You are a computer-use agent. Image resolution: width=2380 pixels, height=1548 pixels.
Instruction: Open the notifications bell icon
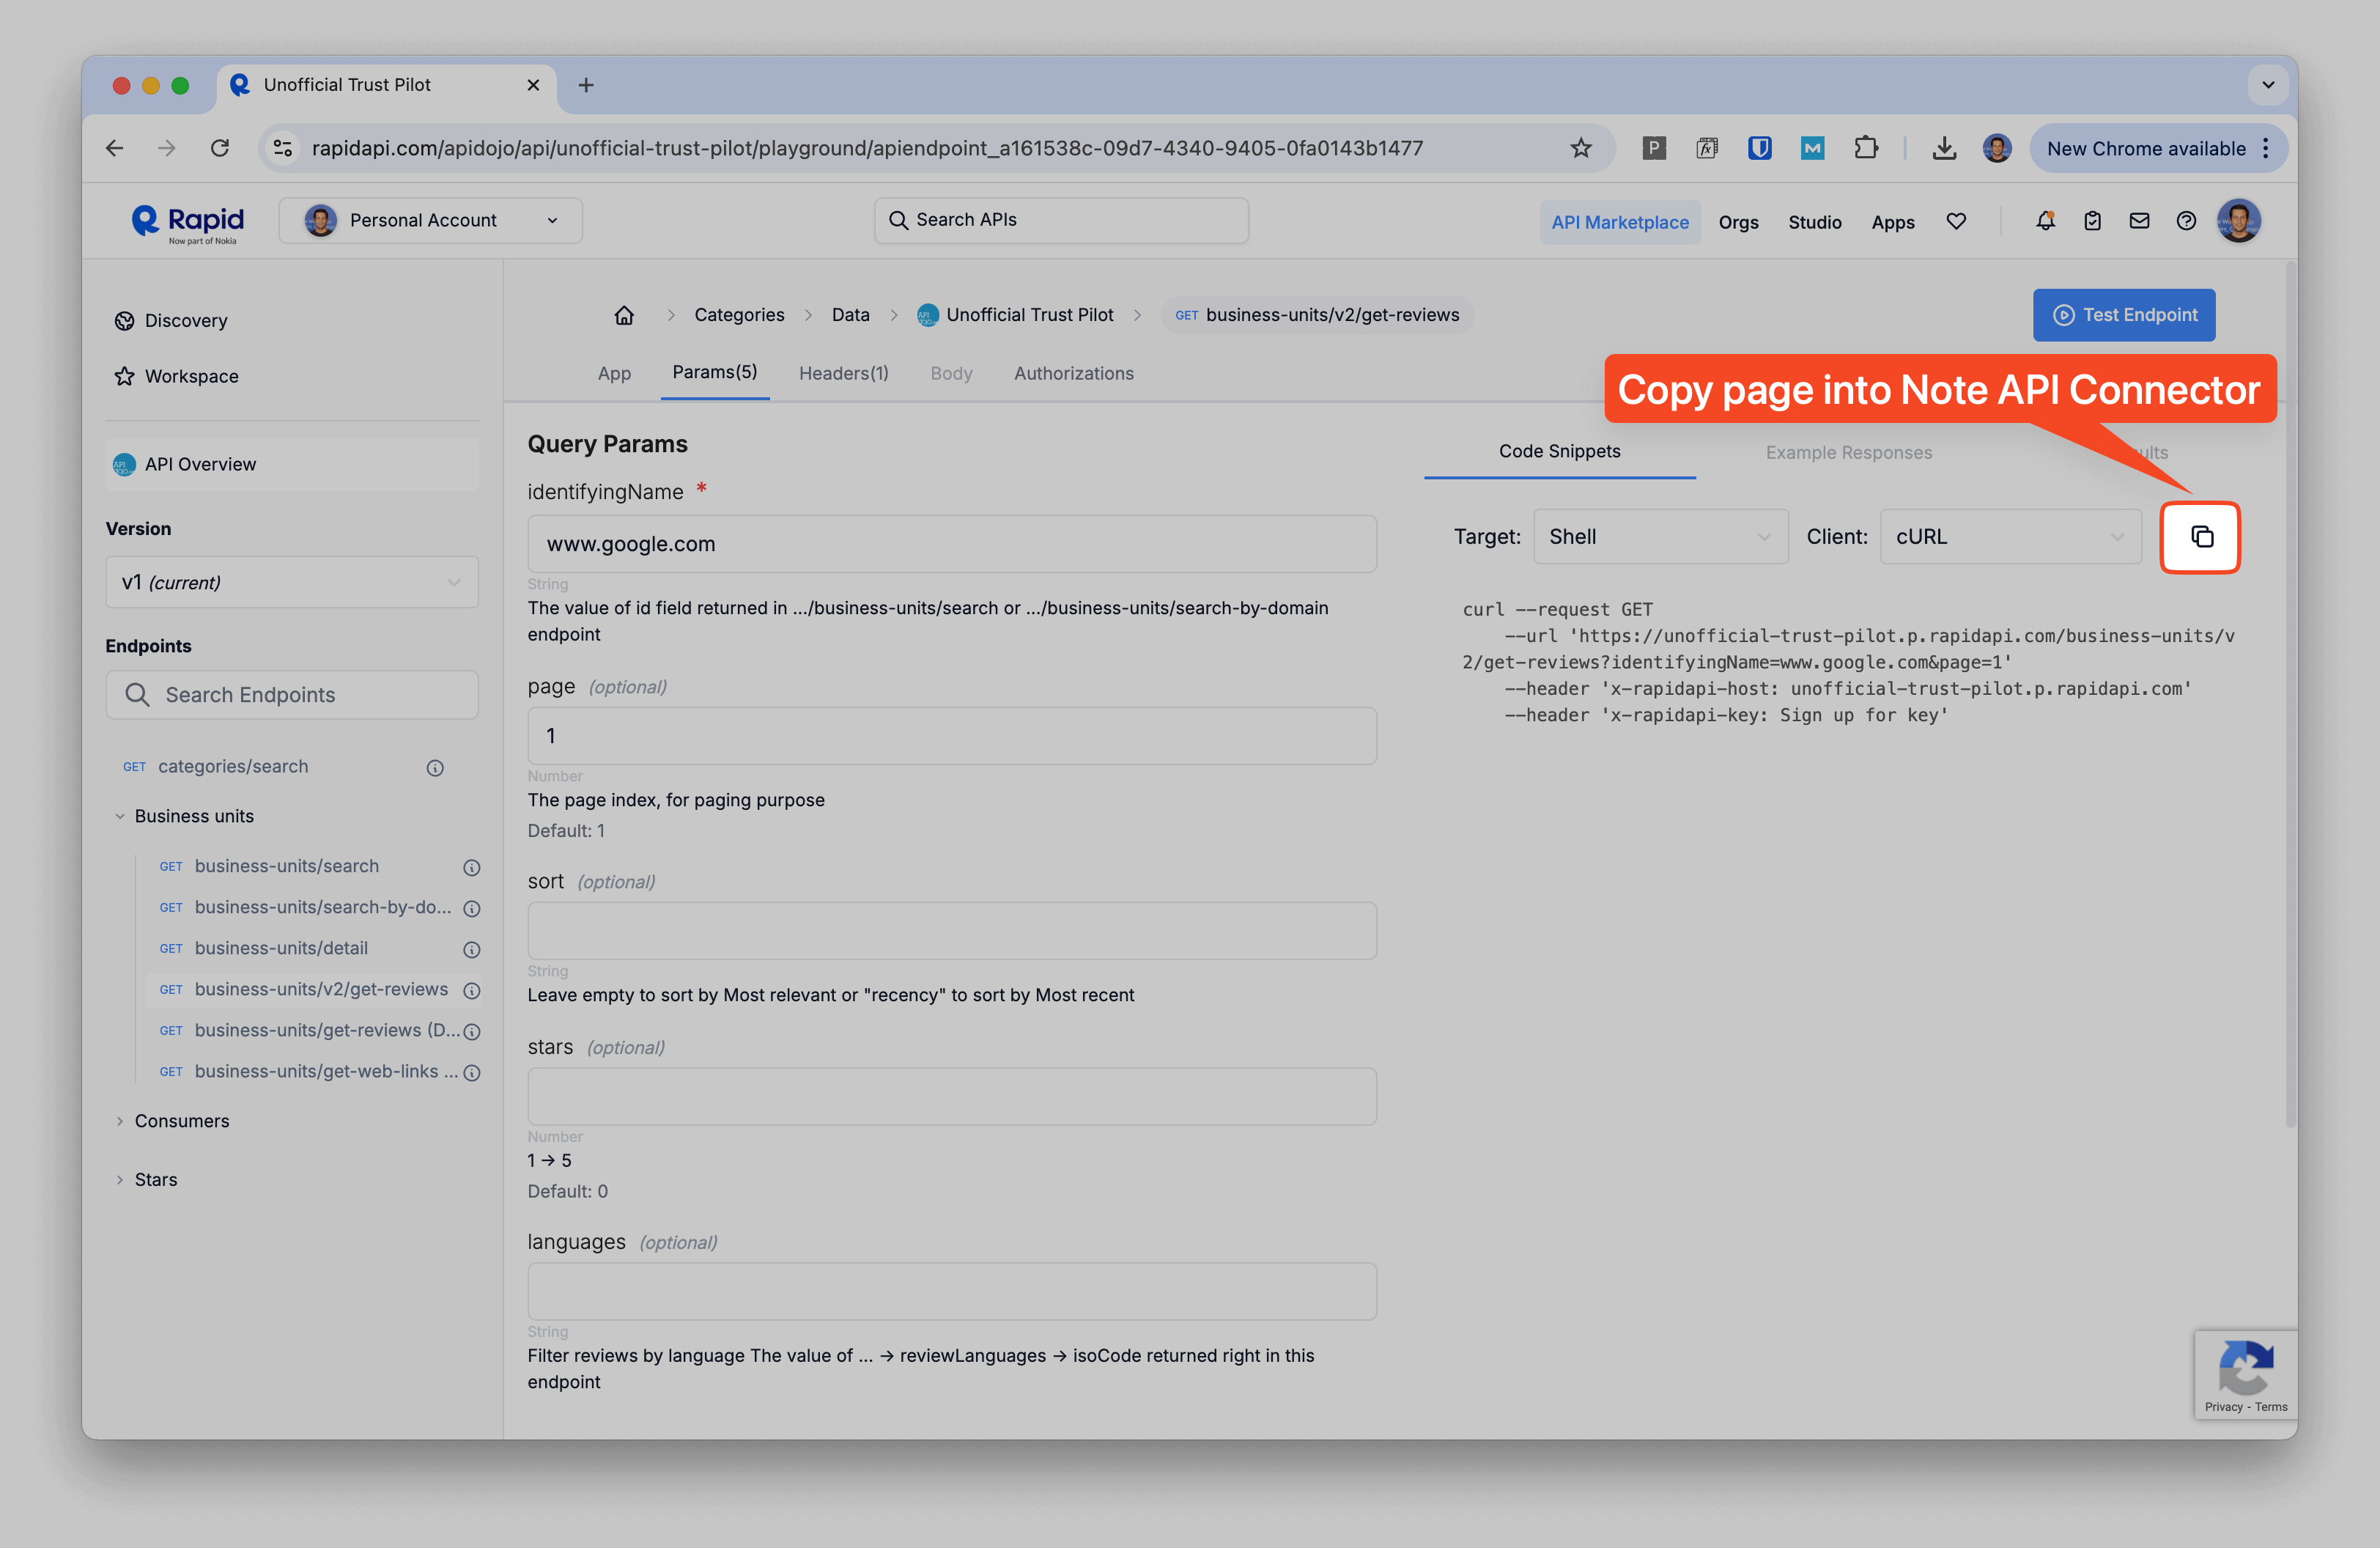[2045, 221]
